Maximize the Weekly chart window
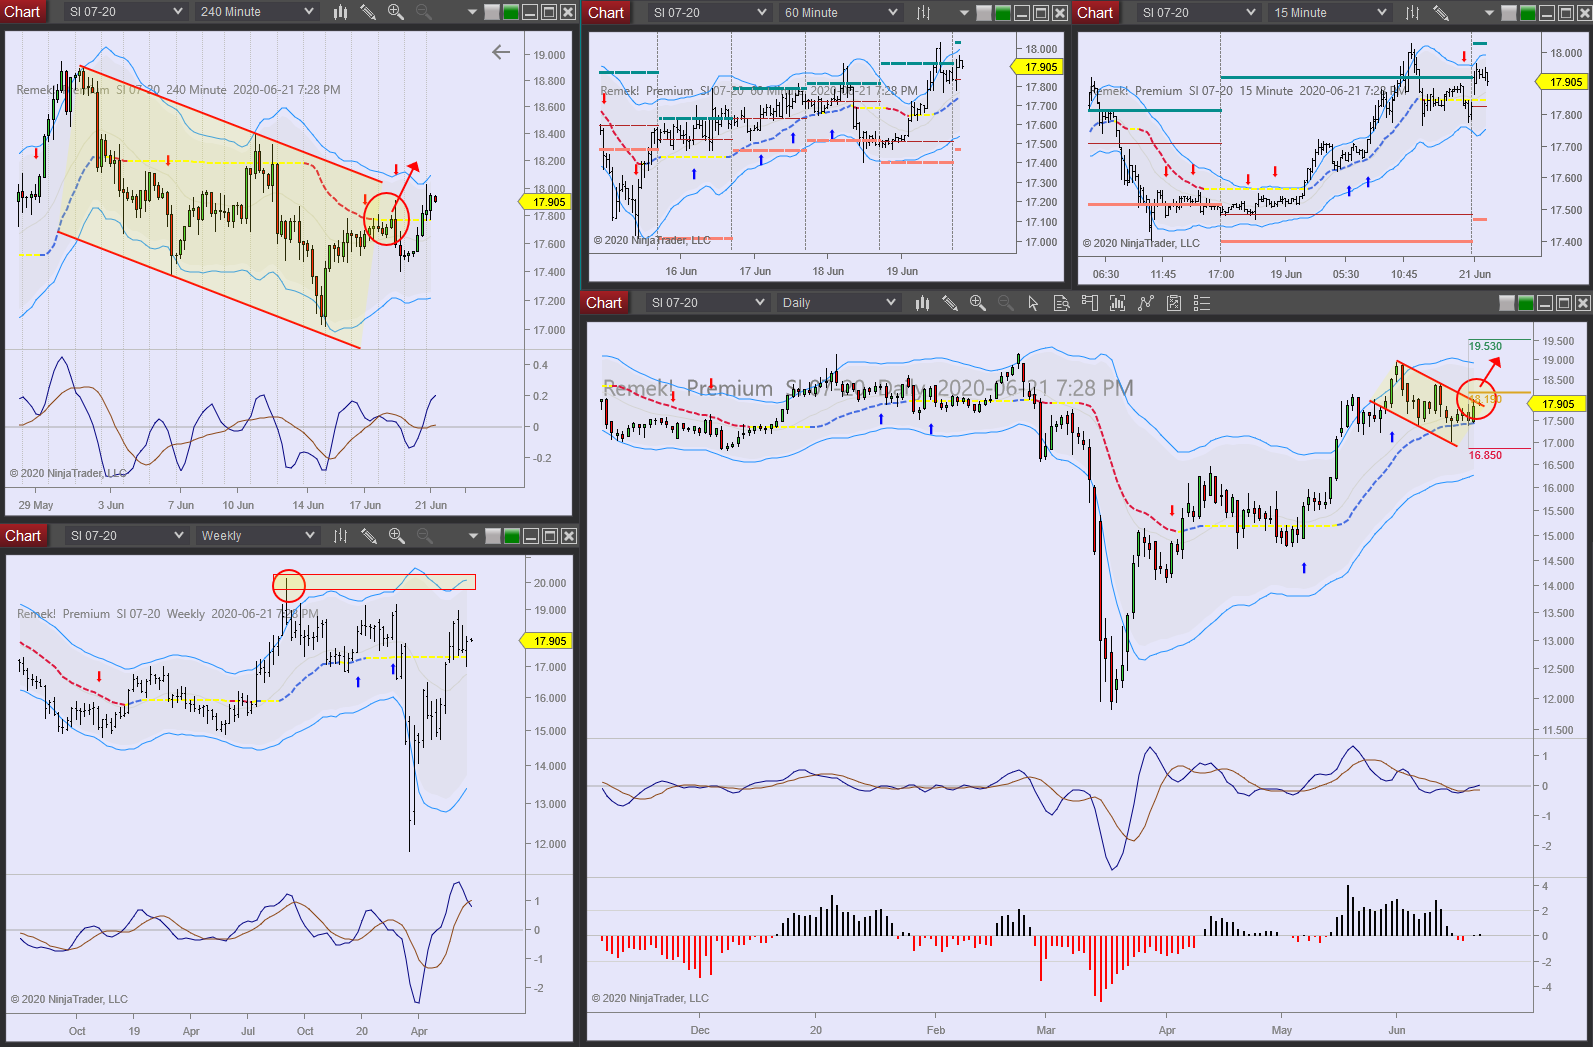This screenshot has height=1047, width=1593. pyautogui.click(x=549, y=536)
